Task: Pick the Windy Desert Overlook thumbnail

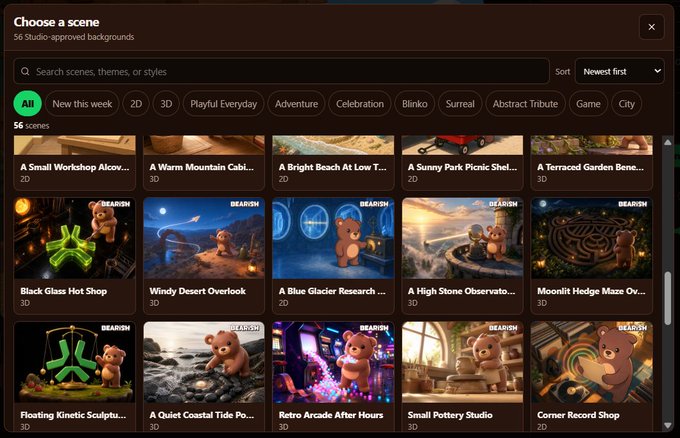Action: pos(204,238)
